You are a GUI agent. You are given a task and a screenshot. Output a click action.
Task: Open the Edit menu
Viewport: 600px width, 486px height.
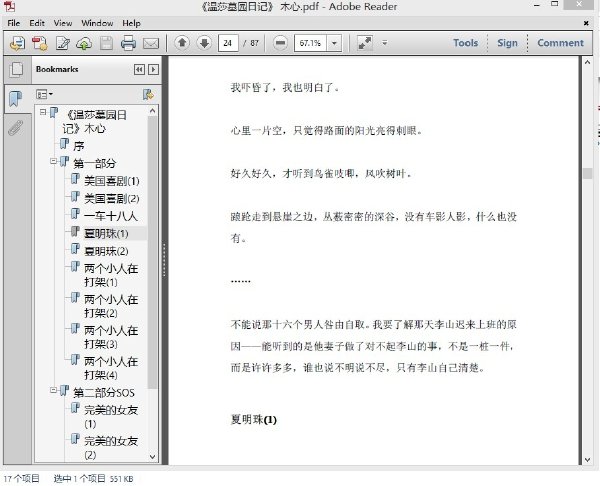tap(37, 23)
